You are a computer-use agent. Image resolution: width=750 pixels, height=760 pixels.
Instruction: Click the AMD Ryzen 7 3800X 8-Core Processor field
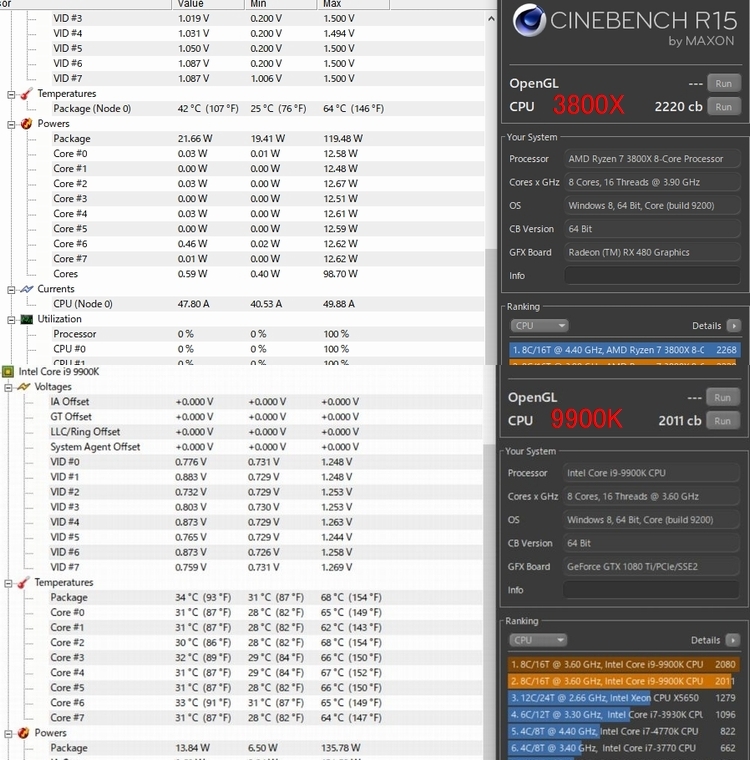tap(652, 158)
